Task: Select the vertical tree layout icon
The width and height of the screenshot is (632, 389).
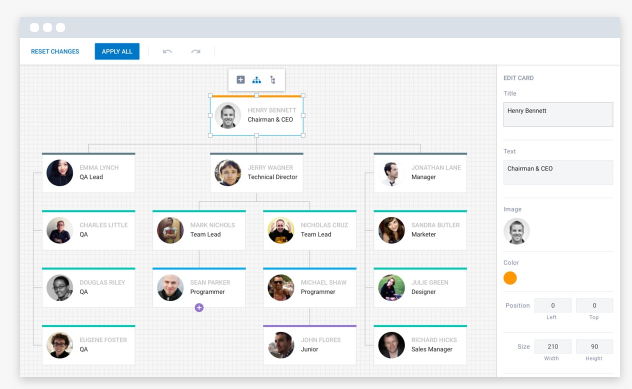Action: 273,80
